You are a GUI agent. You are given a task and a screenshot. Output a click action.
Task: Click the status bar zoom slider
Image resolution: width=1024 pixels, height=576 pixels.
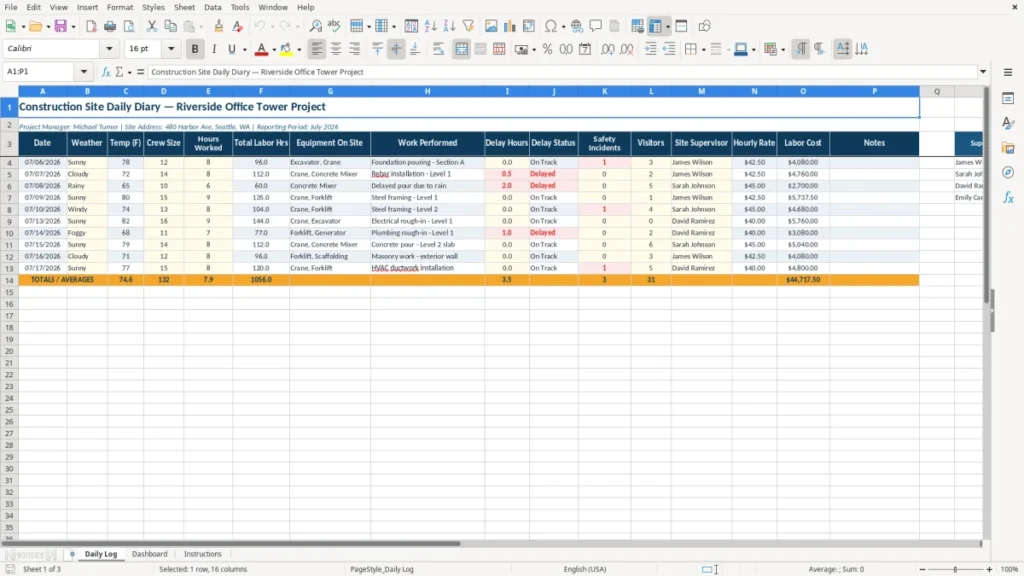click(955, 569)
